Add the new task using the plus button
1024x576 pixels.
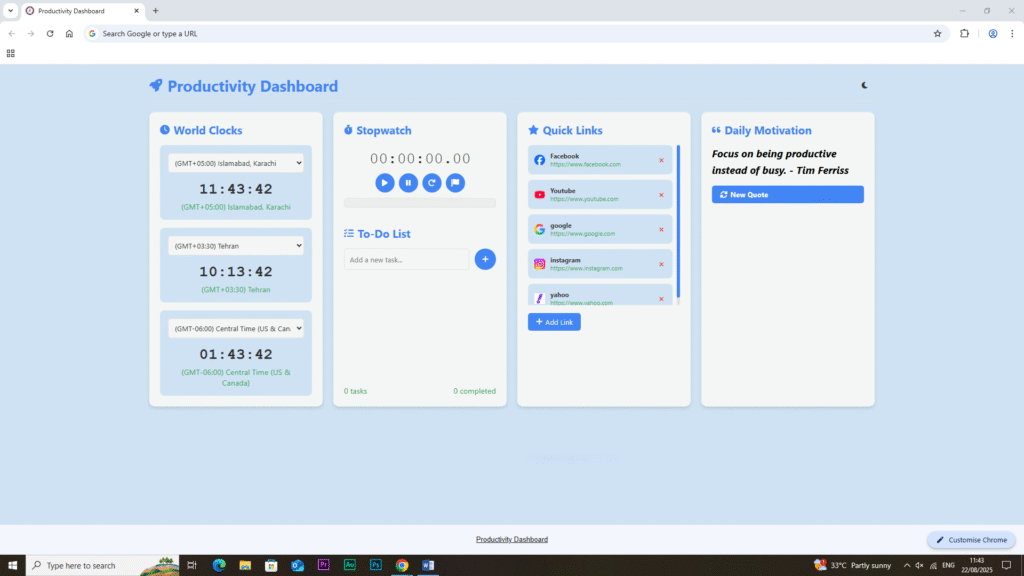485,259
